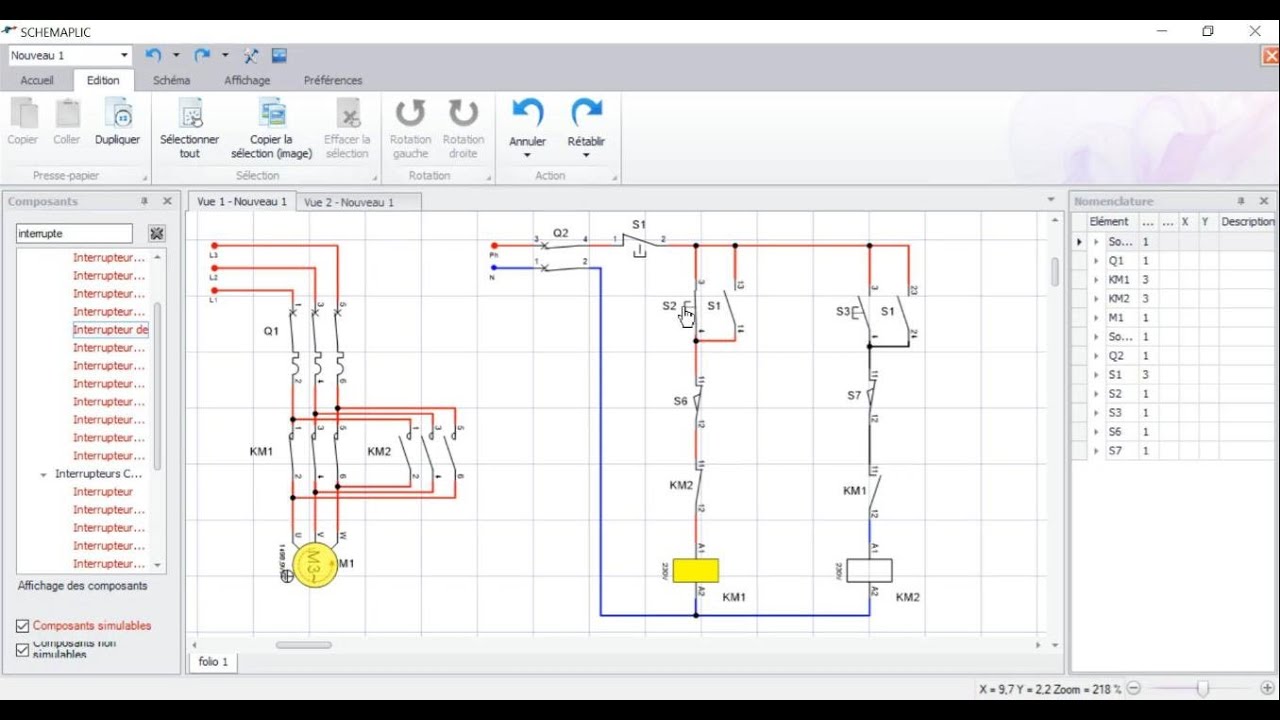Select the M1 motor symbol

(x=315, y=566)
